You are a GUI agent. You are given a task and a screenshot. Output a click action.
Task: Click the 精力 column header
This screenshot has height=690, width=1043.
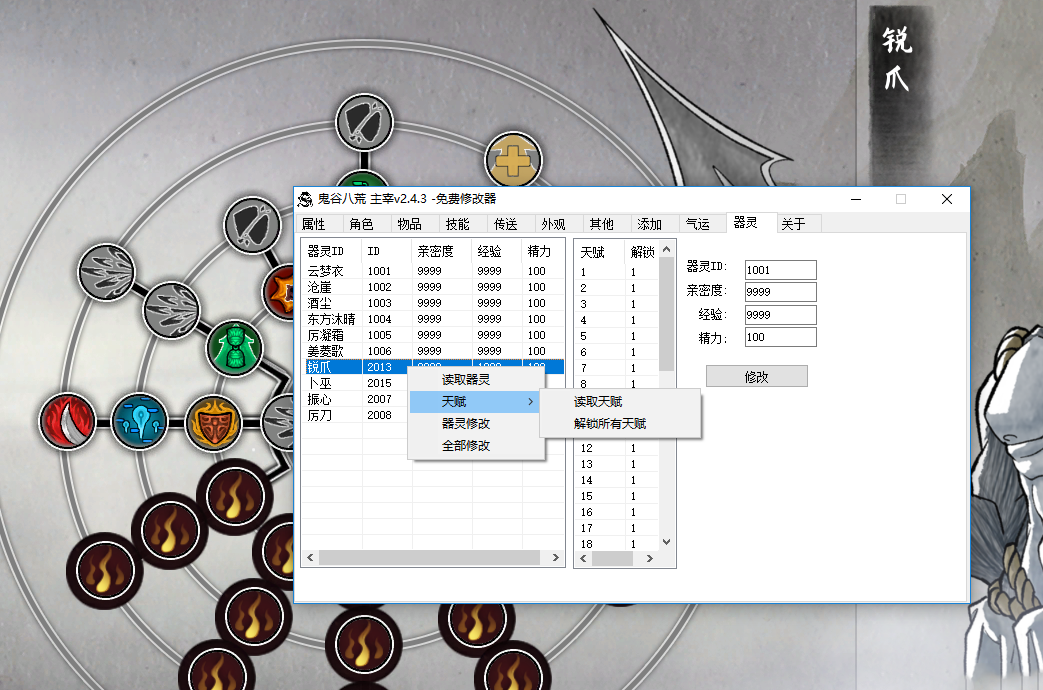(x=543, y=252)
